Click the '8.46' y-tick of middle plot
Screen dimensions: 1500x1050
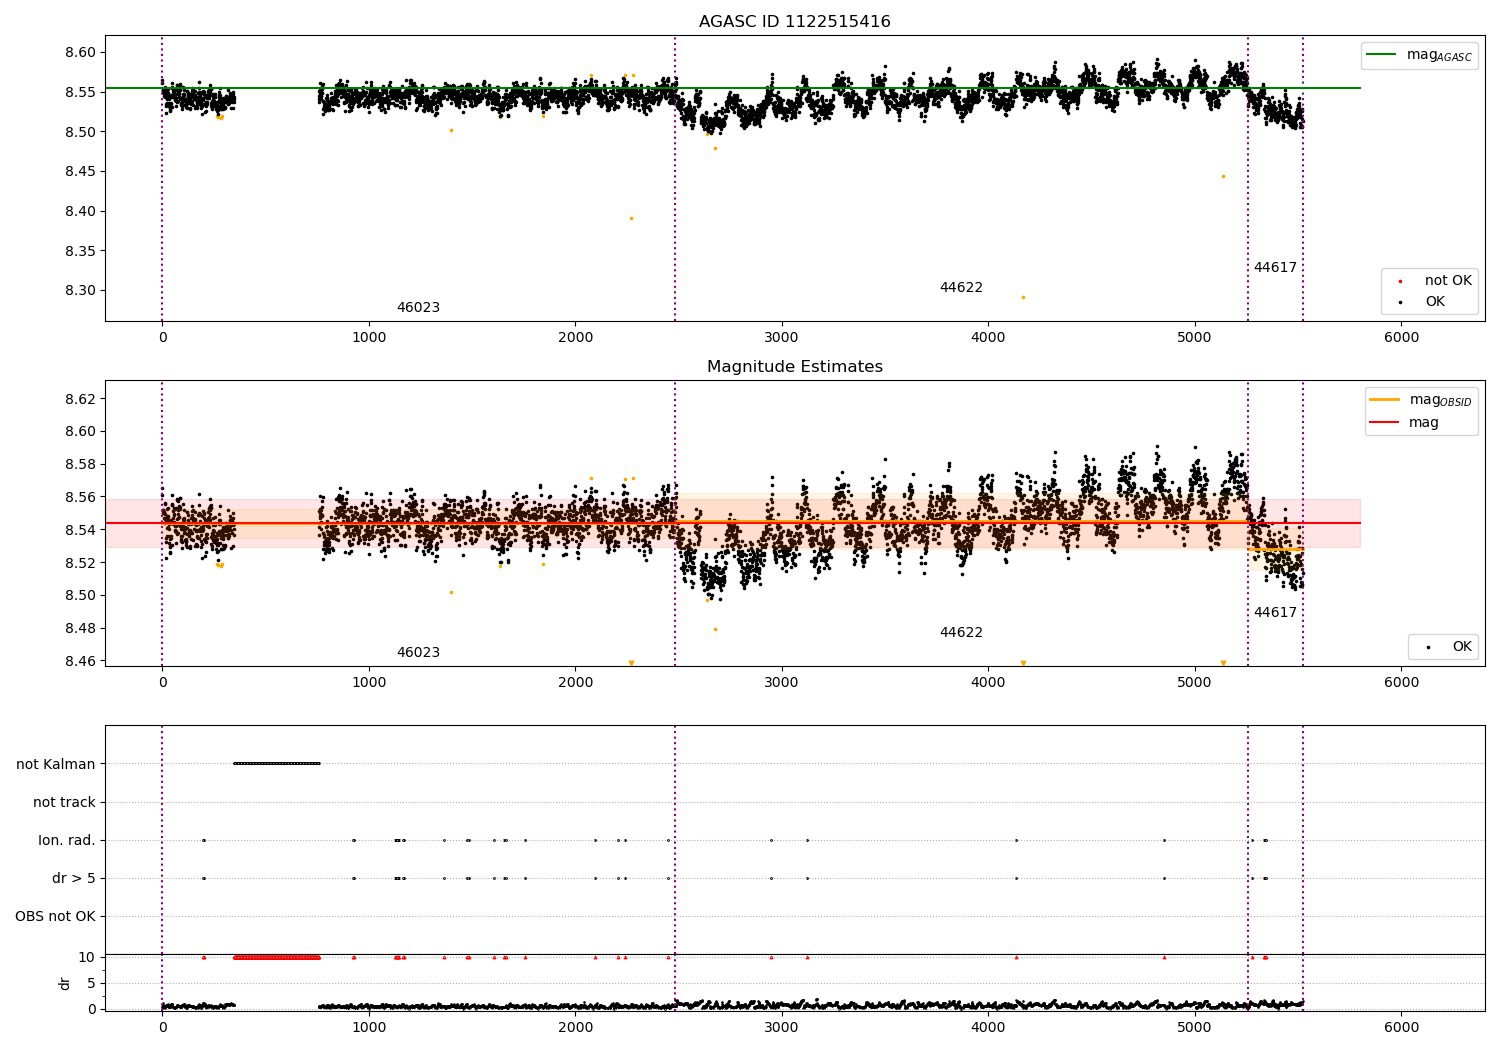point(80,661)
